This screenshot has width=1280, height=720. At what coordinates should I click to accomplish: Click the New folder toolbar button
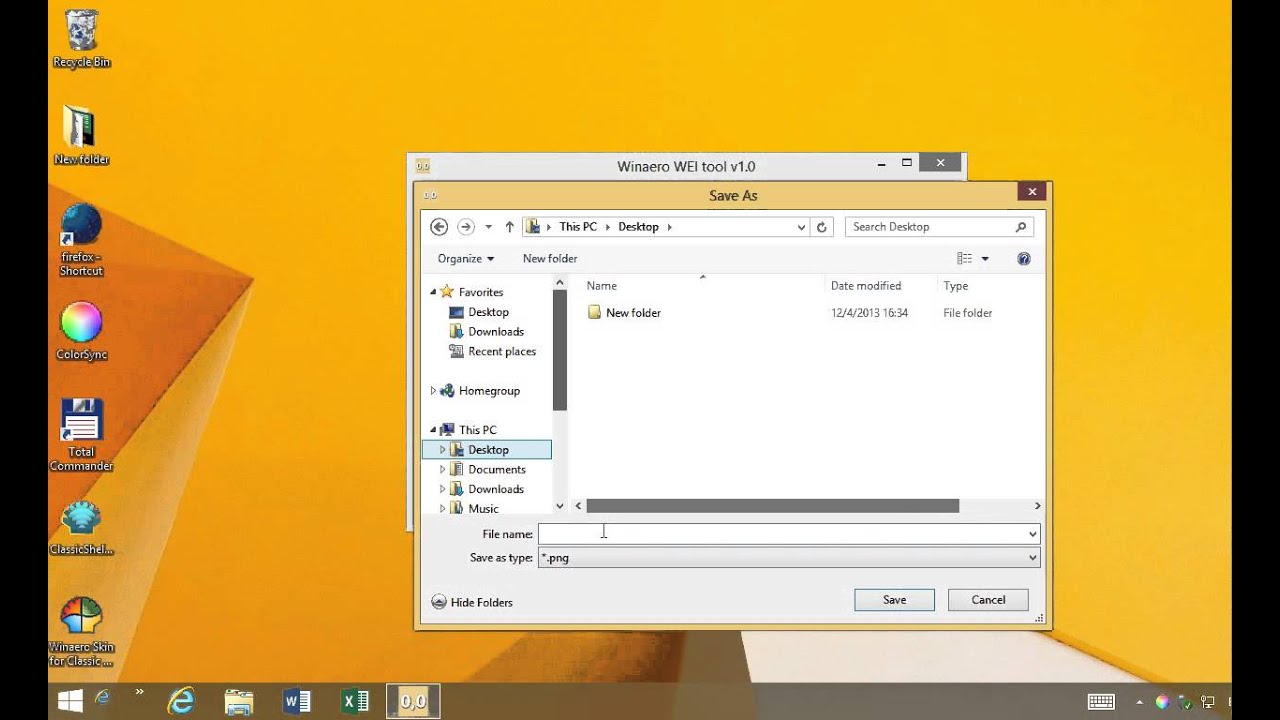click(x=550, y=258)
